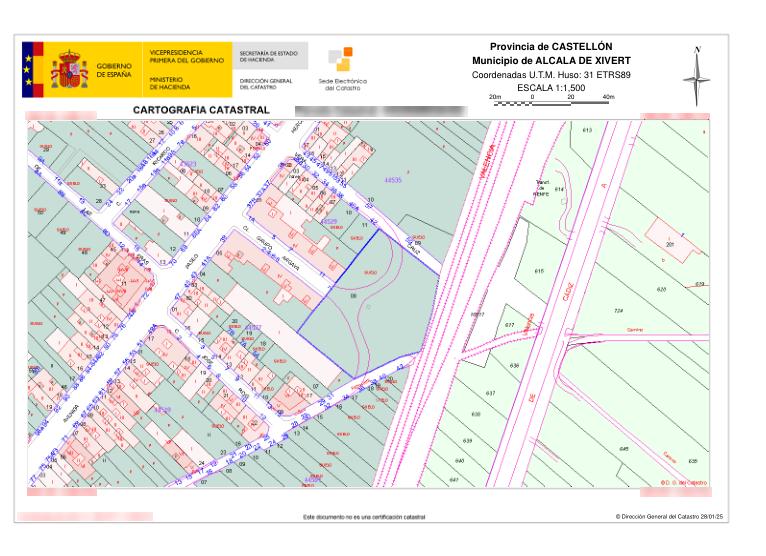Click rural parcel number 615
The width and height of the screenshot is (766, 556).
[x=539, y=271]
